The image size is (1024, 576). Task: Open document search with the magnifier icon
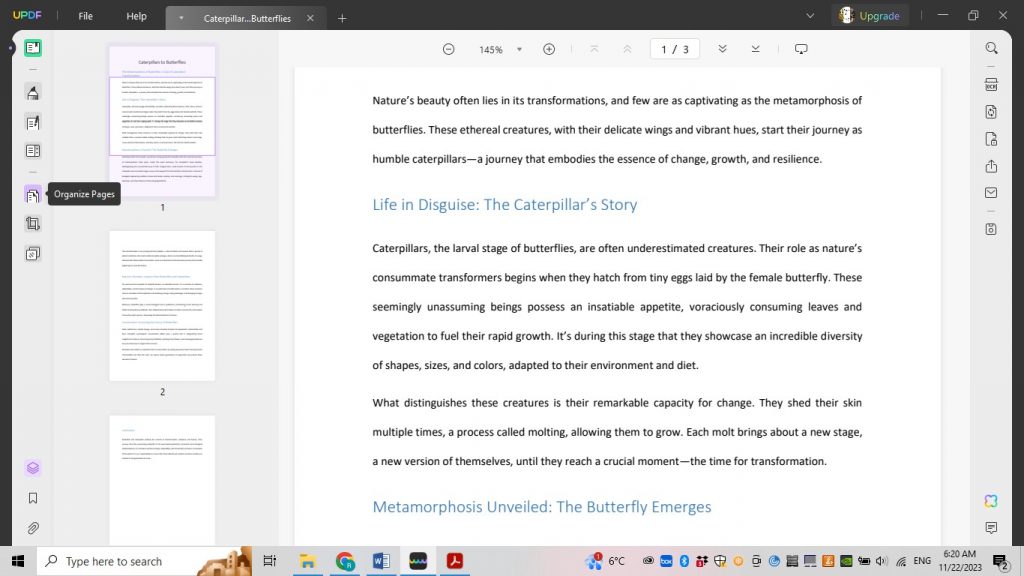click(x=990, y=47)
